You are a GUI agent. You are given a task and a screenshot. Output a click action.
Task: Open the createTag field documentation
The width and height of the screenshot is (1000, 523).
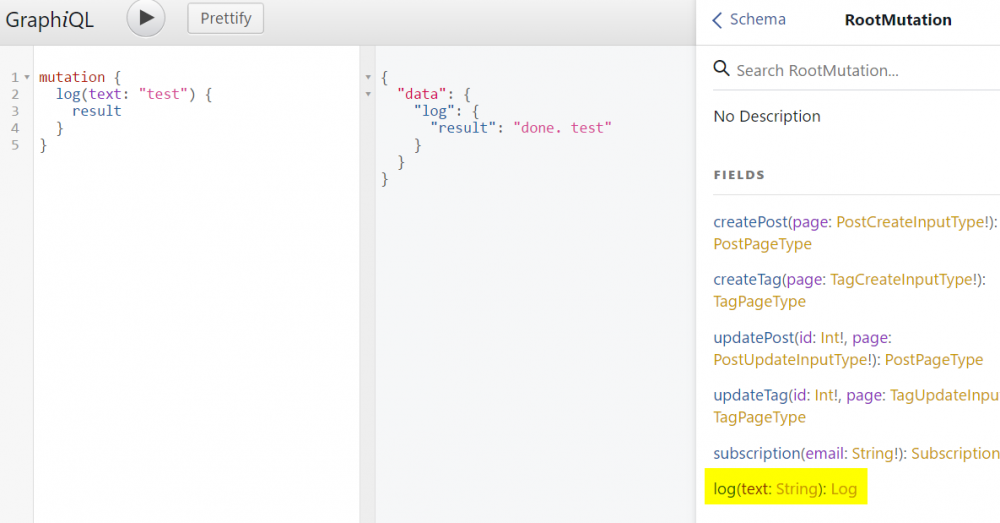747,279
